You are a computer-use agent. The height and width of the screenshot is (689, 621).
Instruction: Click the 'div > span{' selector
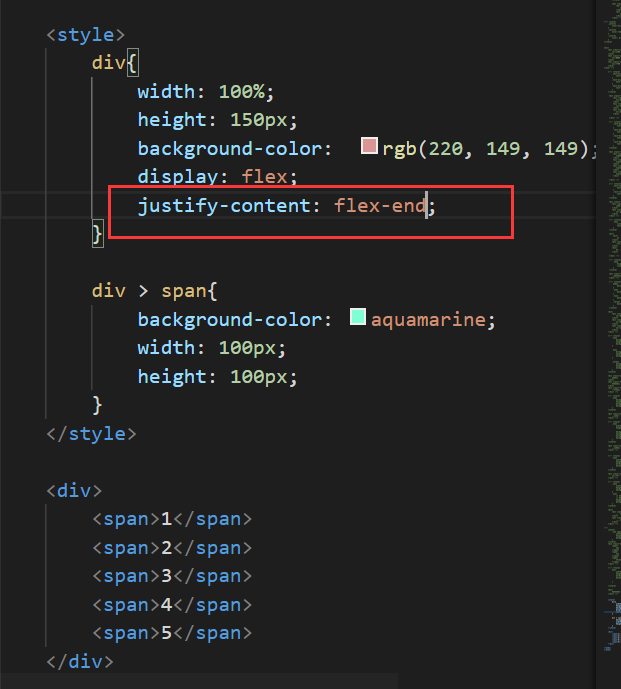pyautogui.click(x=154, y=291)
